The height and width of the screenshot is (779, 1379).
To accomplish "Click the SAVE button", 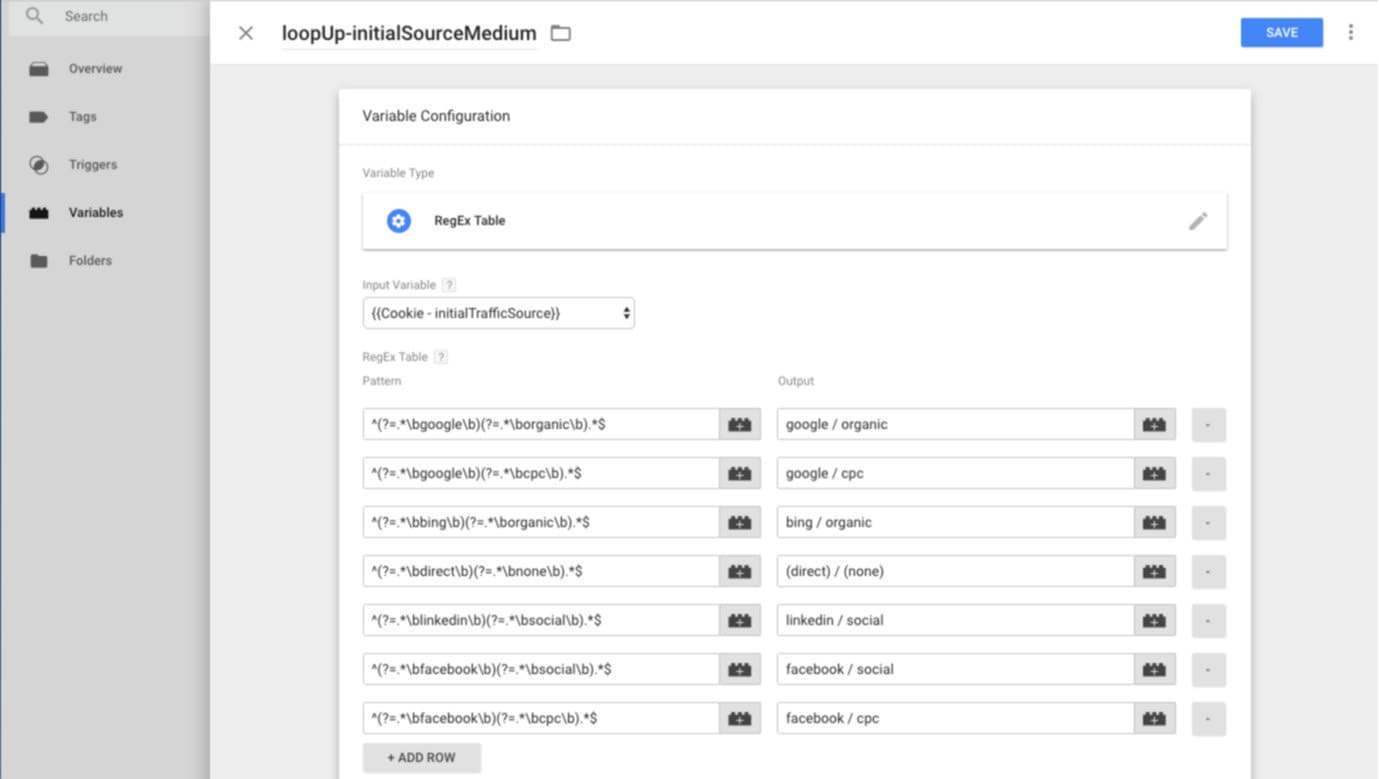I will click(1281, 33).
